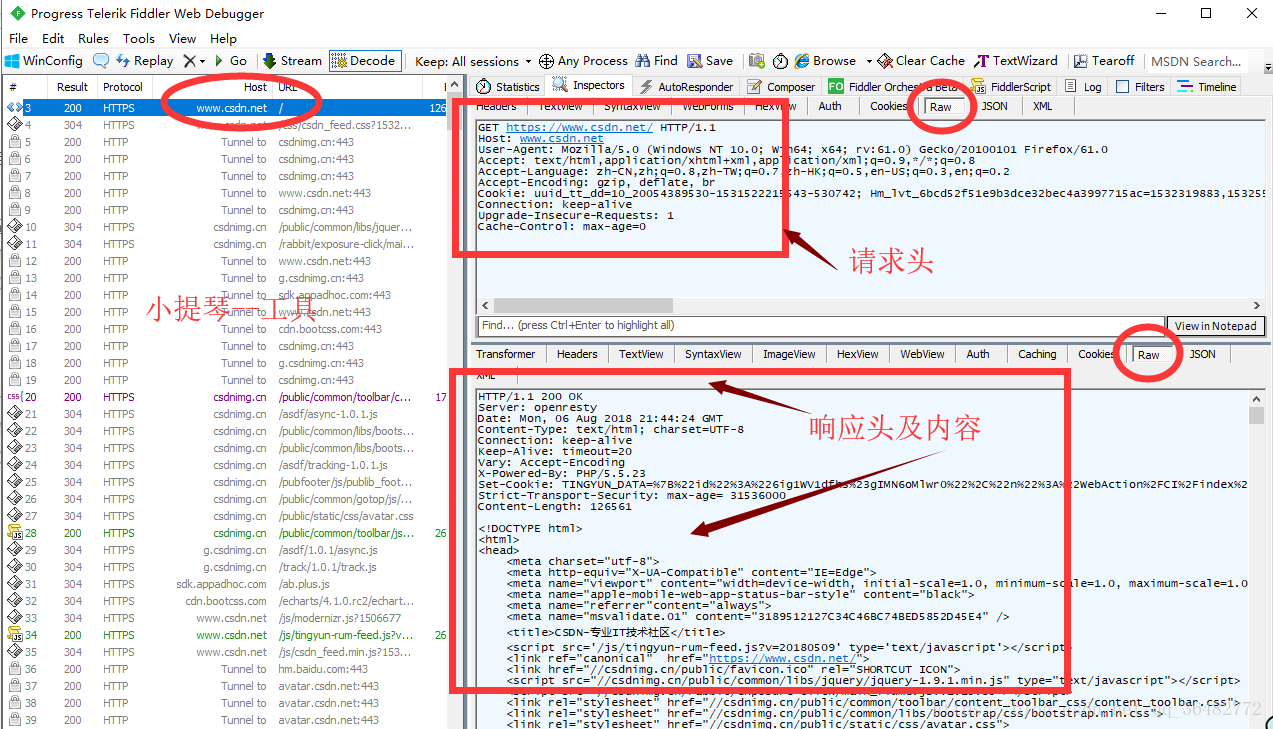Viewport: 1273px width, 729px height.
Task: Click the timer clock toolbar icon
Action: (780, 61)
